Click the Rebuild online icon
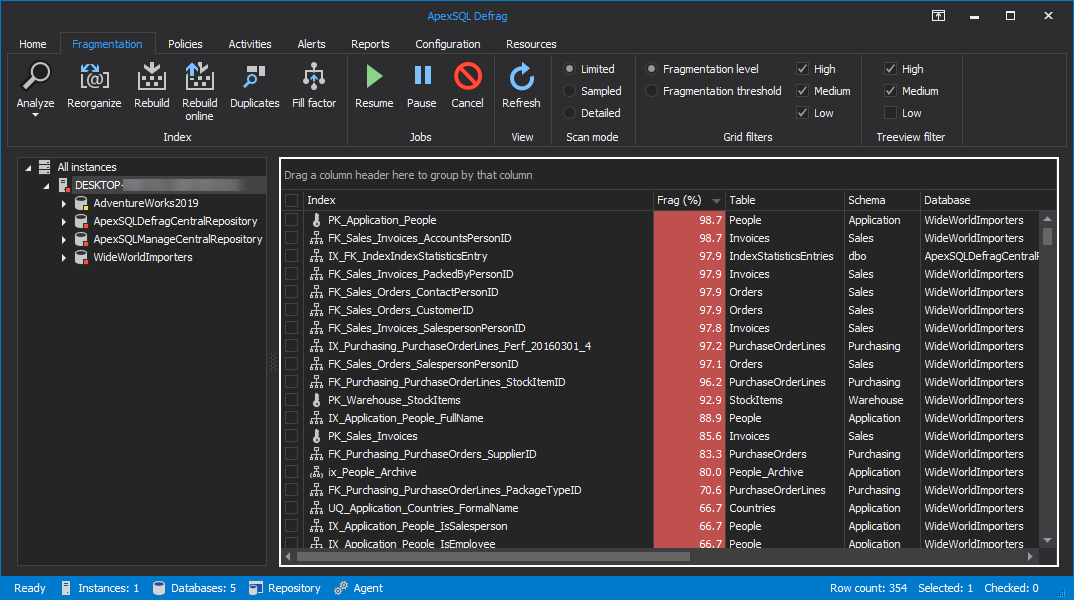This screenshot has height=600, width=1074. [x=199, y=76]
